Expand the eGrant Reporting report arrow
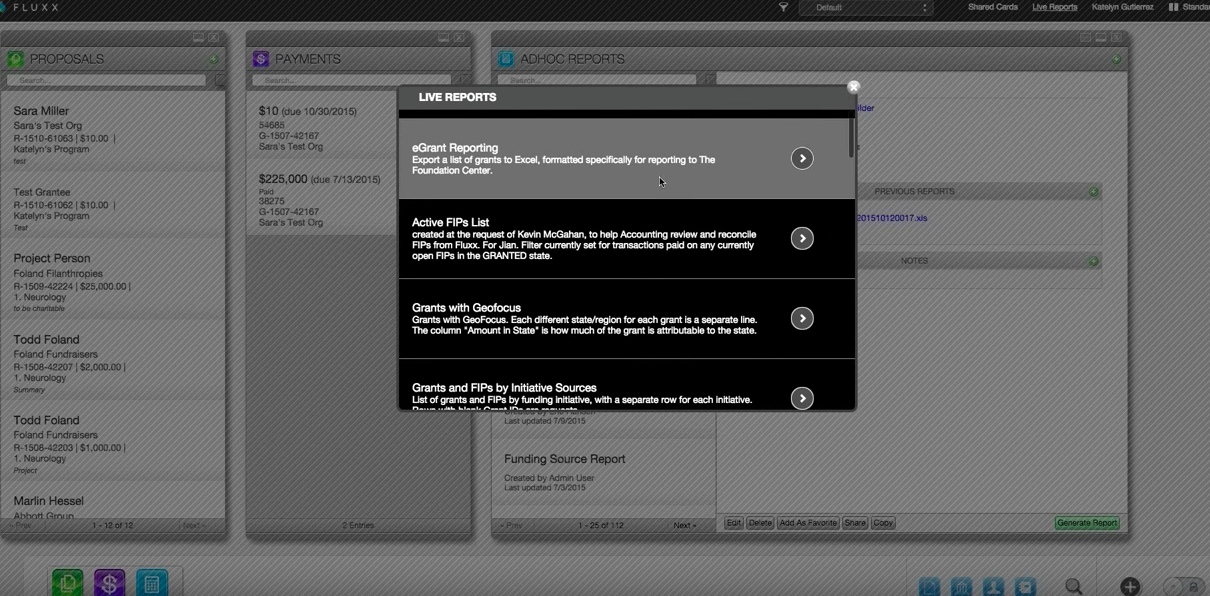 801,158
